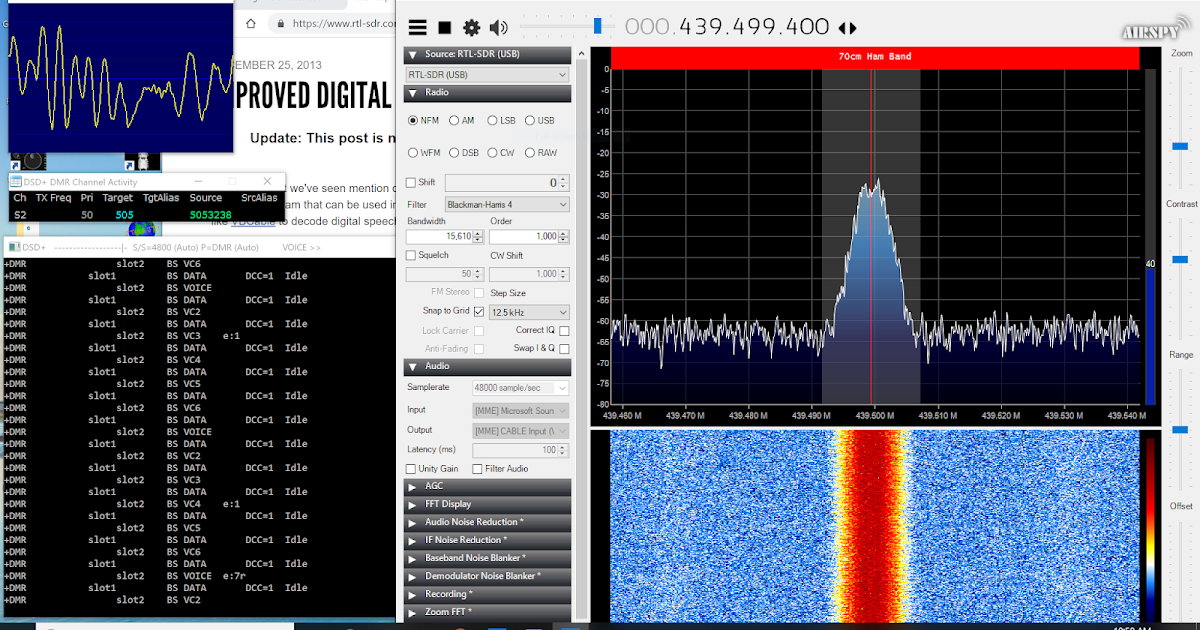Enable Unity Gain checkbox
The image size is (1200, 630).
pos(411,469)
